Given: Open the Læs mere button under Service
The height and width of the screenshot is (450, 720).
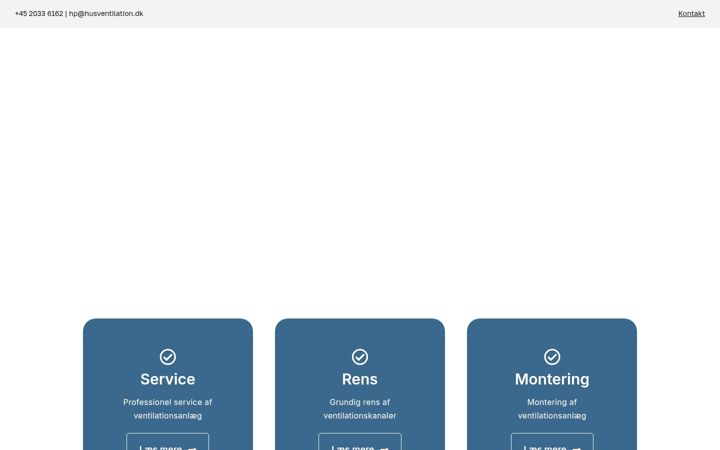Looking at the screenshot, I should [x=168, y=442].
